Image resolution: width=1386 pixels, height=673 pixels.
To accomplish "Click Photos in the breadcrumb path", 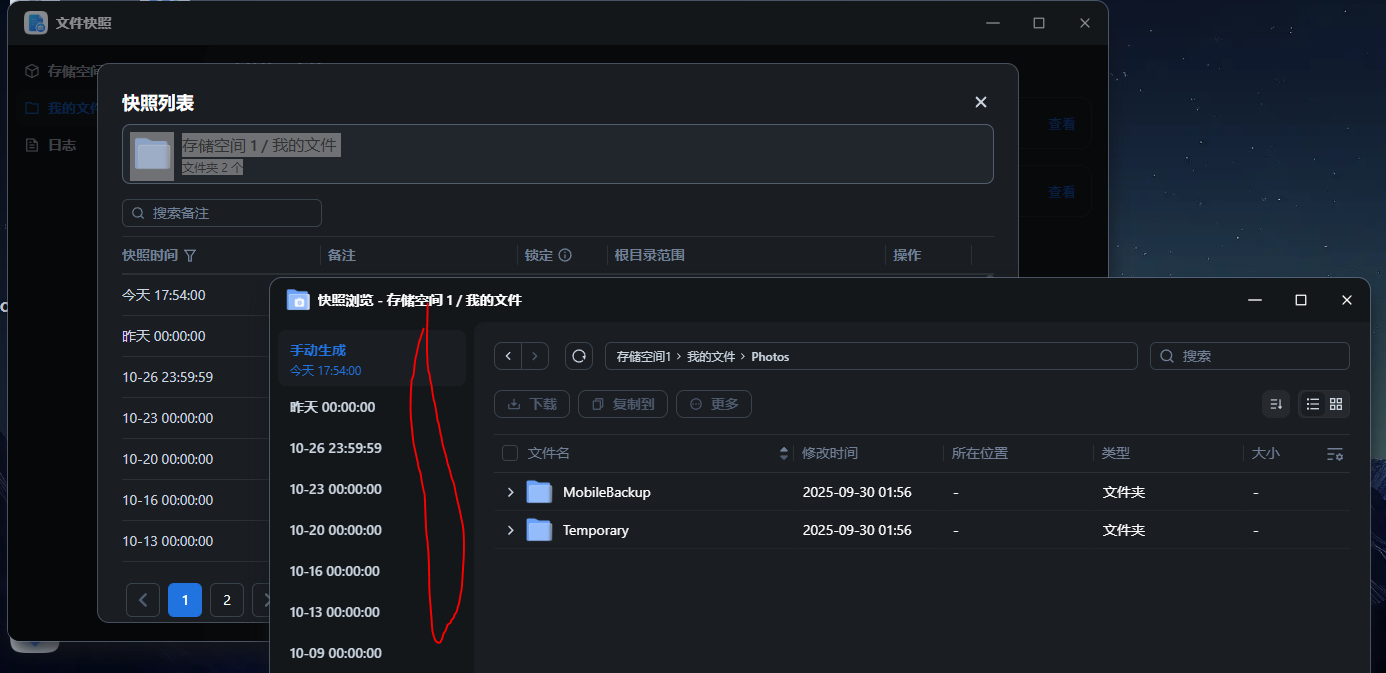I will click(x=770, y=356).
